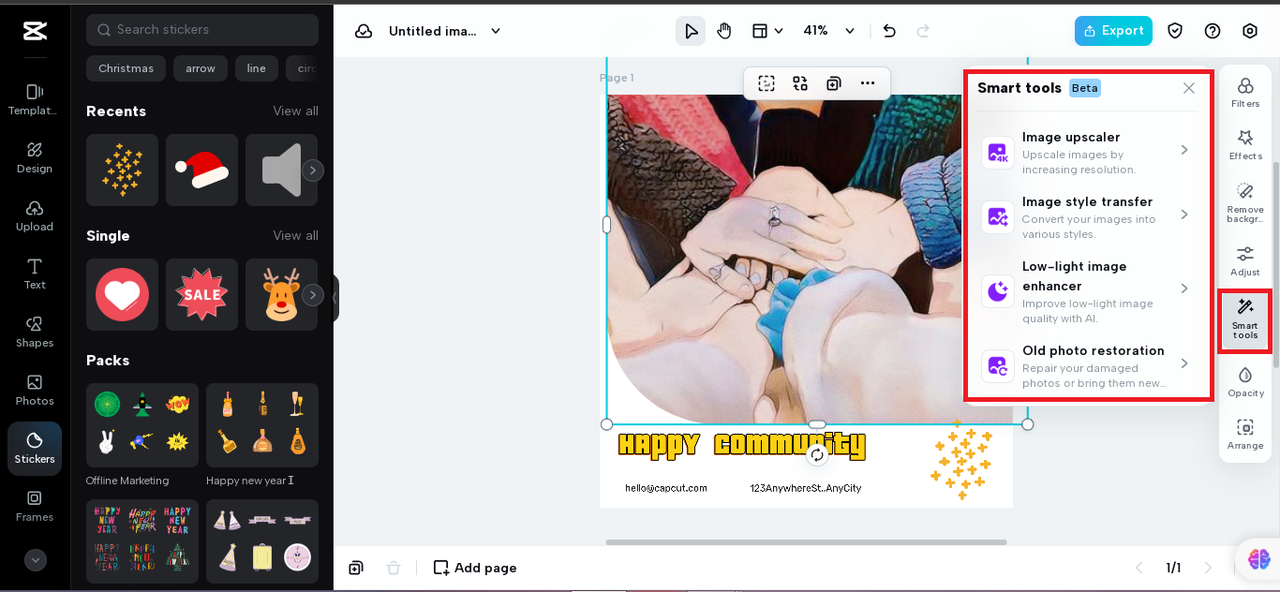Open the Templates sidebar panel
Viewport: 1280px width, 592px height.
35,100
